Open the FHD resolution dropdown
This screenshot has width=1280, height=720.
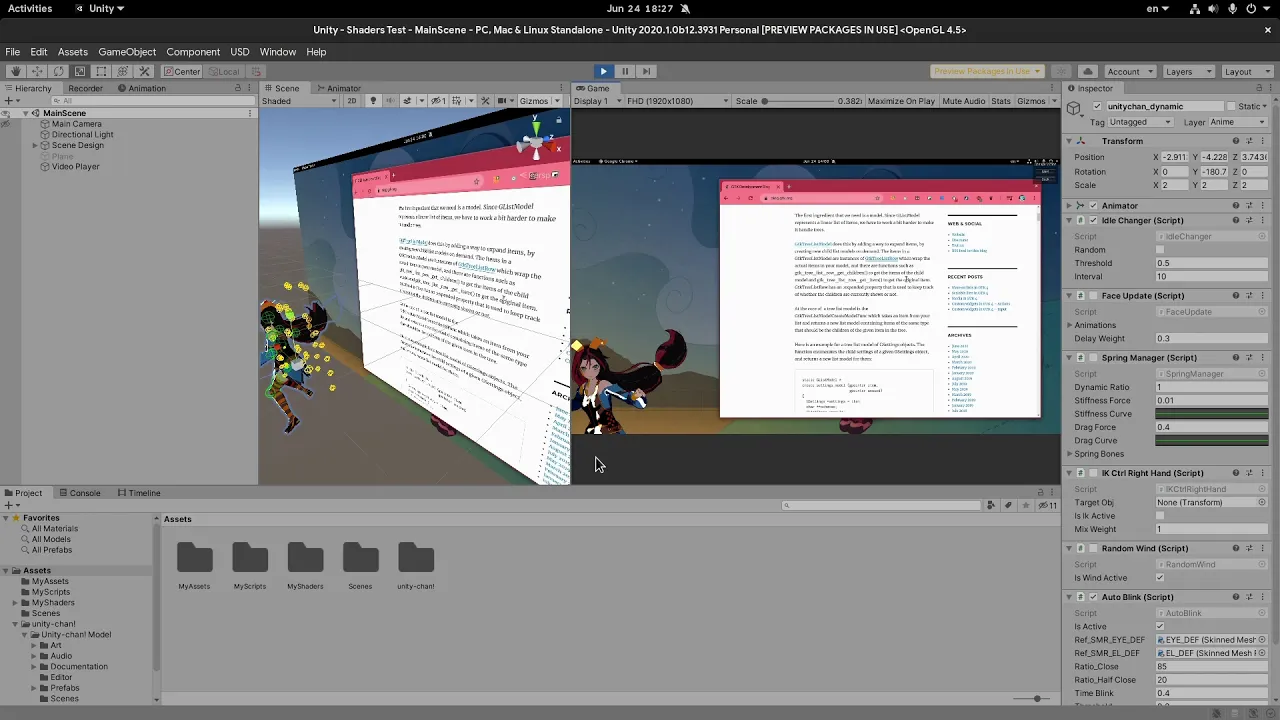coord(679,101)
